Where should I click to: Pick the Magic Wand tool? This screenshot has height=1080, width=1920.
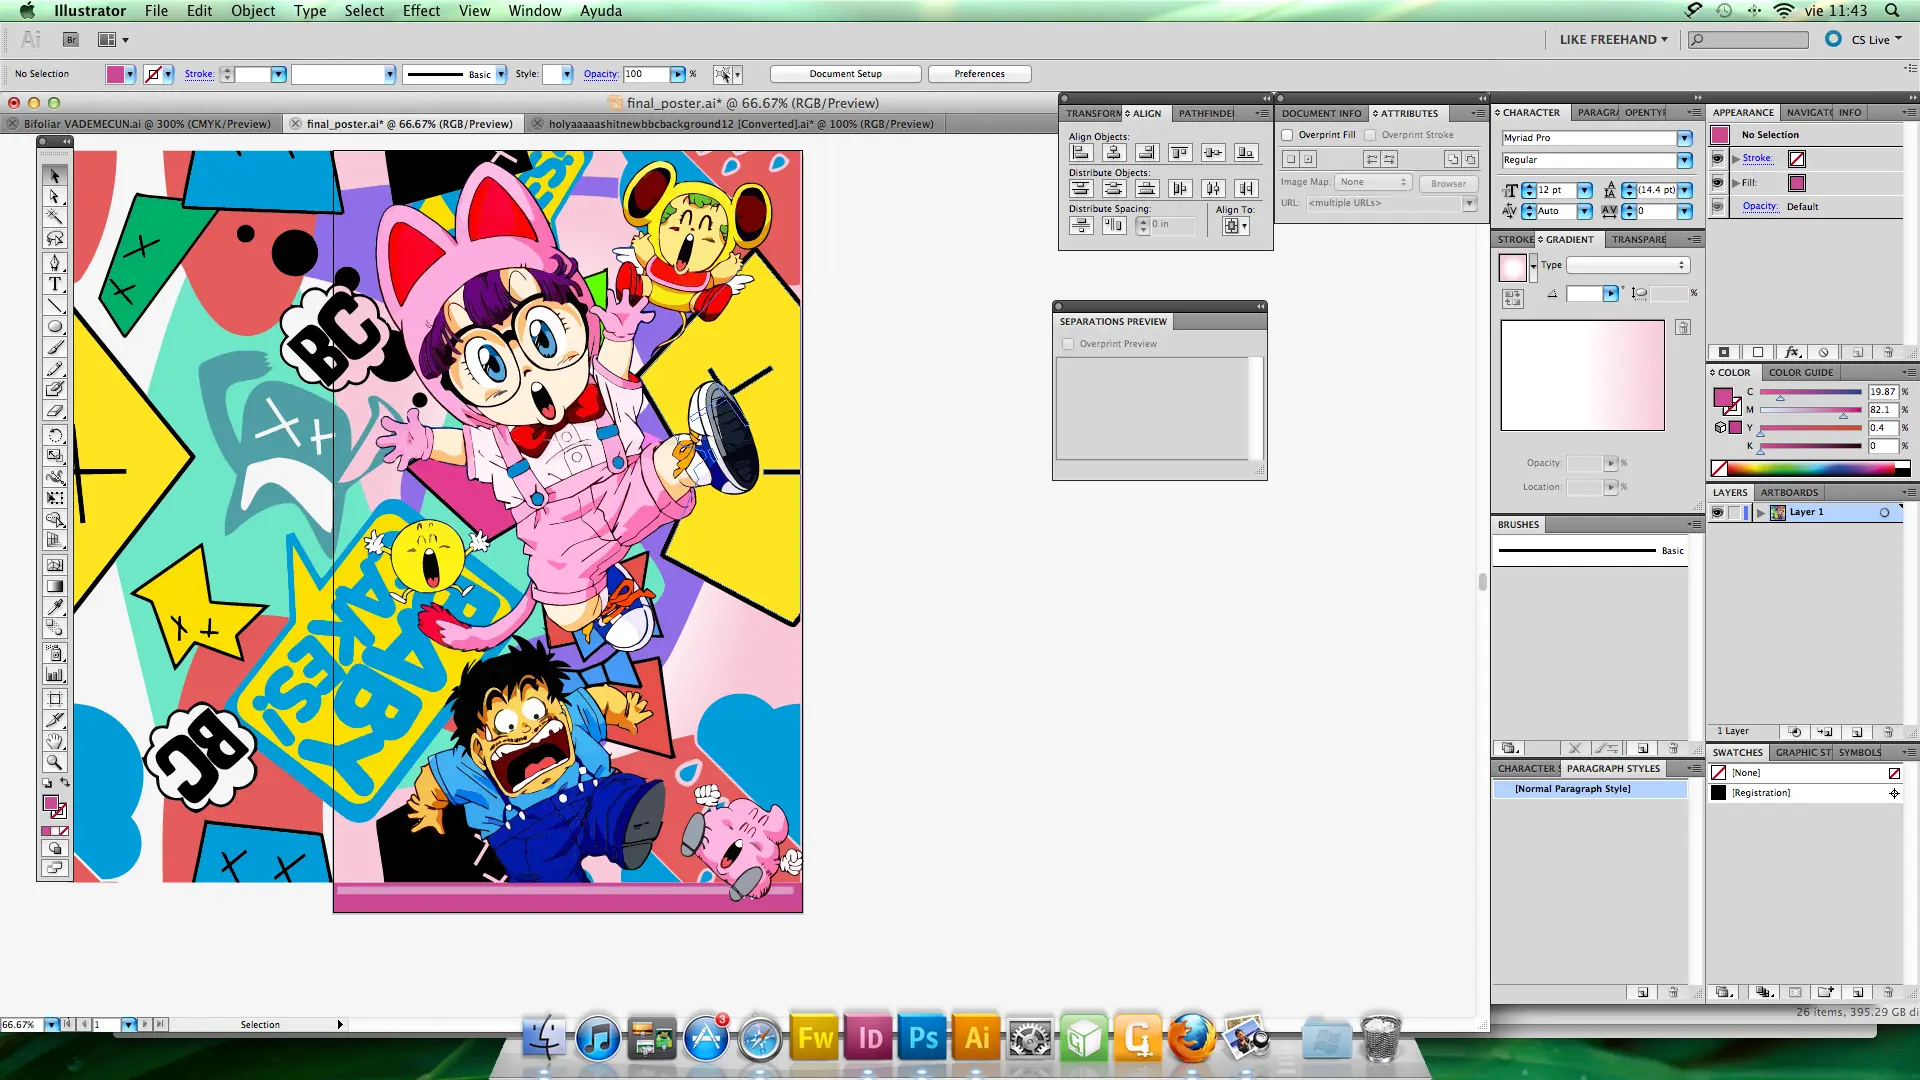pyautogui.click(x=55, y=217)
